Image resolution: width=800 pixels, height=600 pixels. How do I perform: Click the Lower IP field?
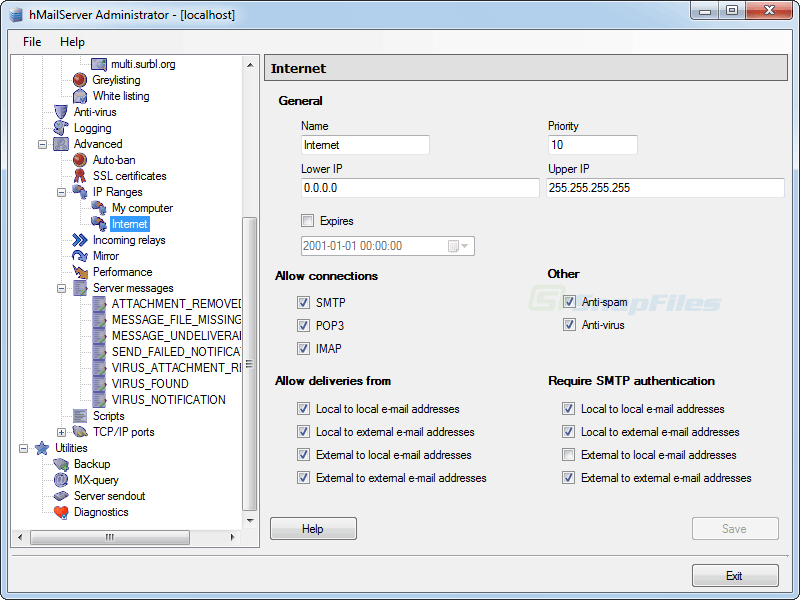(x=420, y=188)
